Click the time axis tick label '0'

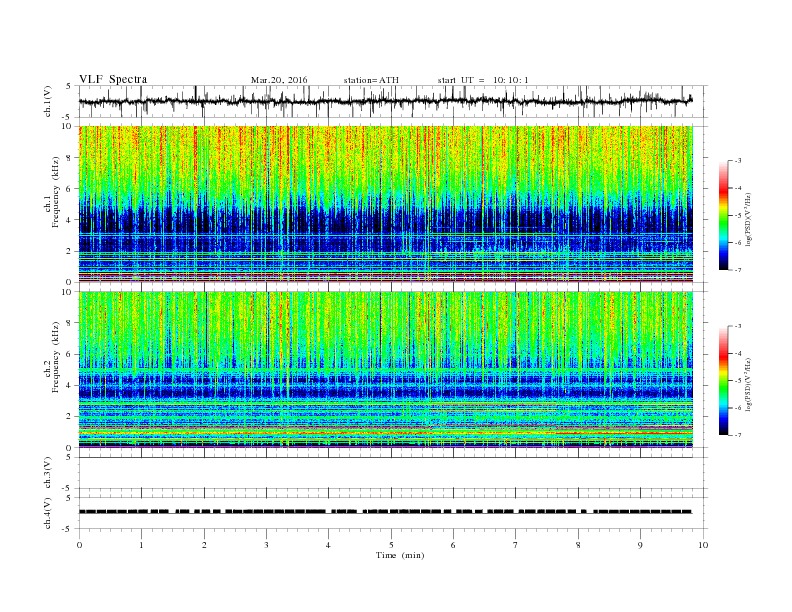coord(79,545)
